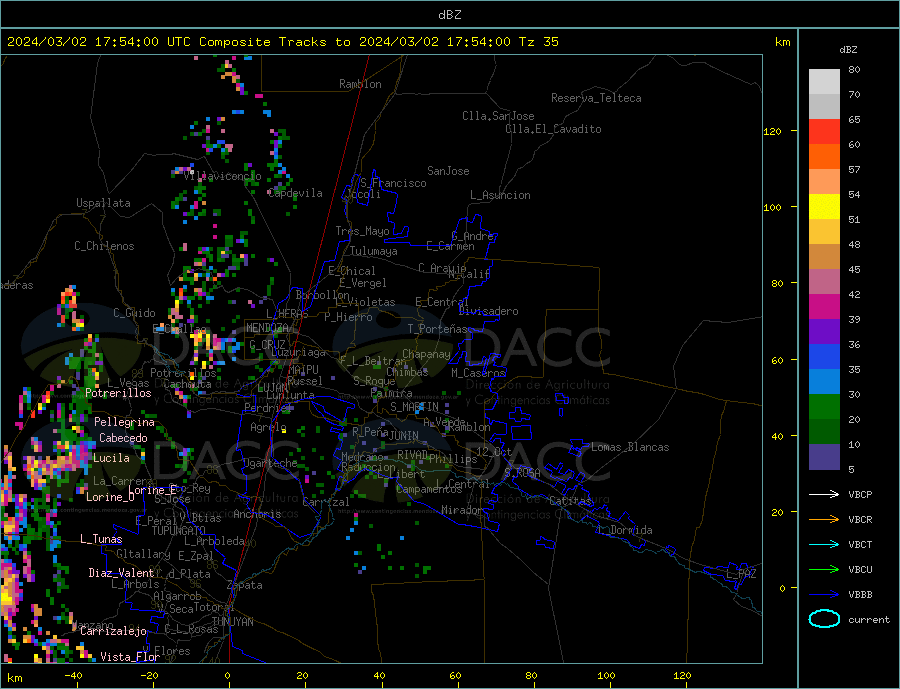
Task: Click the 'VBCP' legend label
Action: (x=860, y=494)
